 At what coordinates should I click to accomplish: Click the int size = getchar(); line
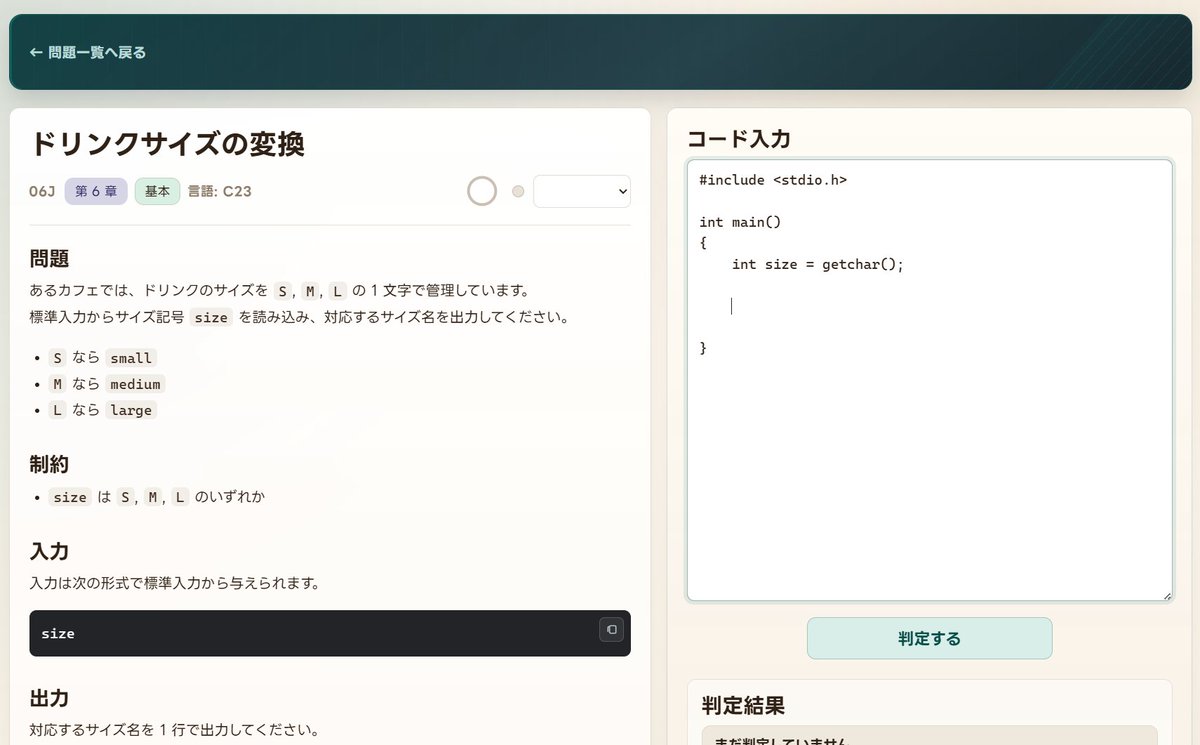pyautogui.click(x=817, y=264)
